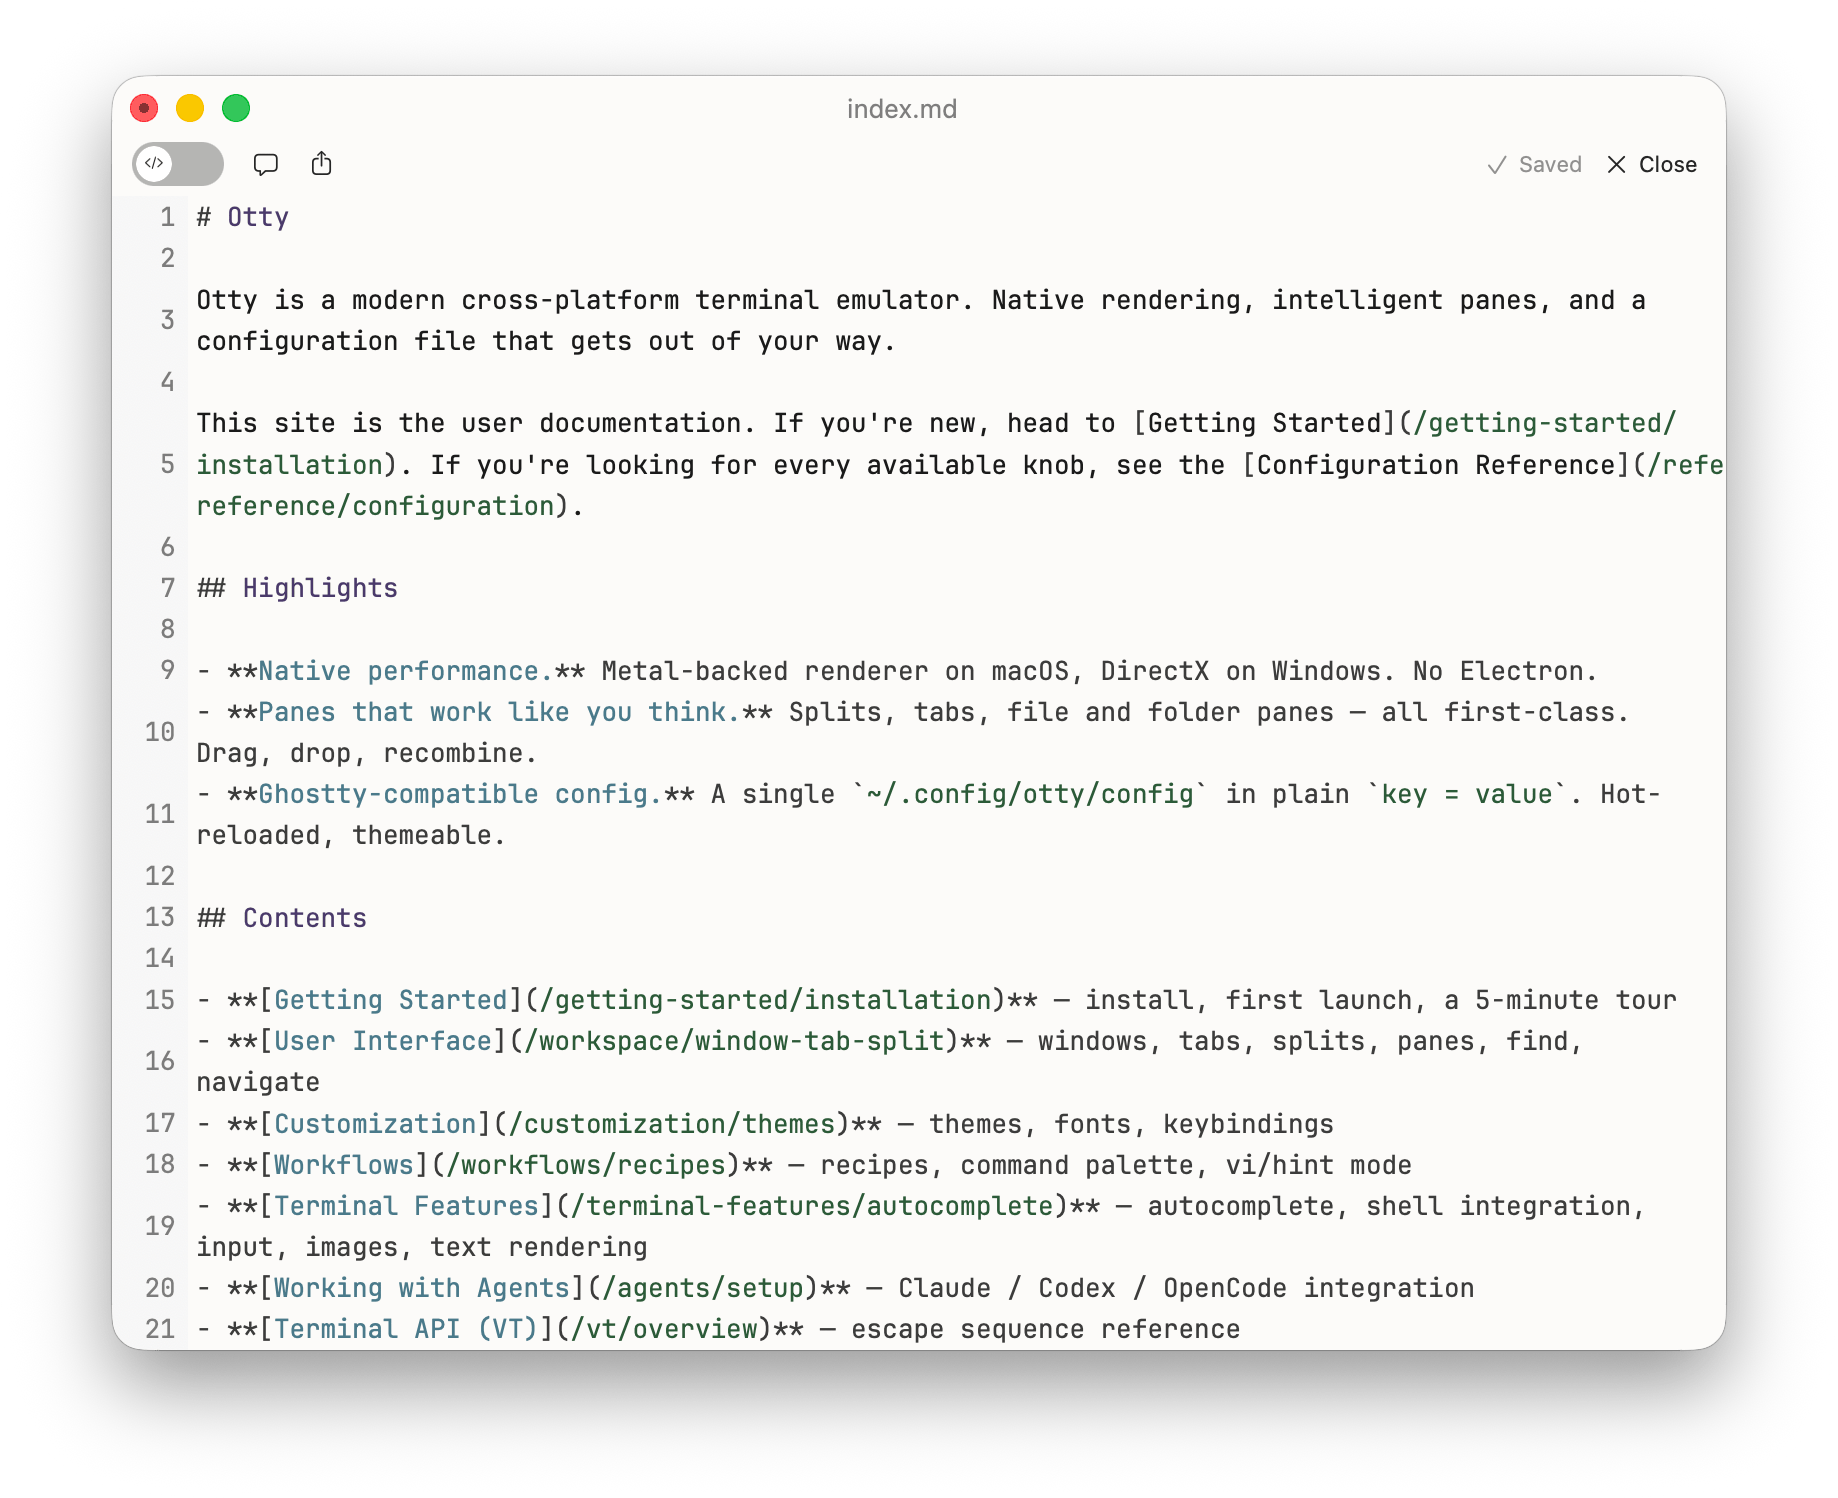Click the share icon in the toolbar

(321, 163)
